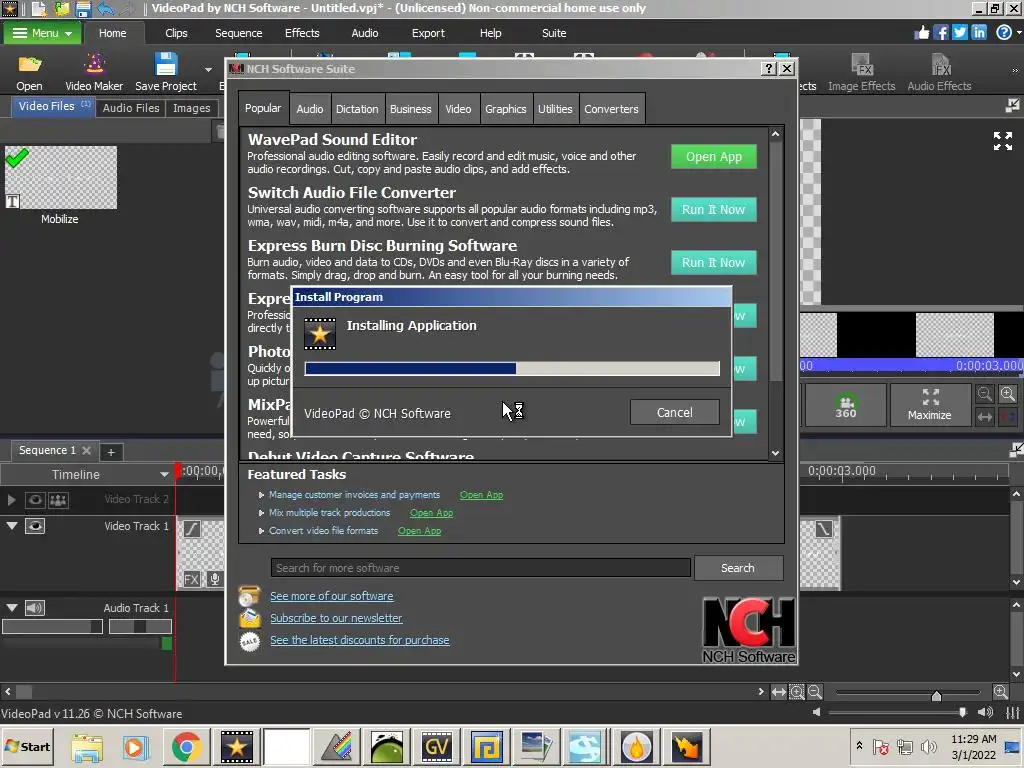This screenshot has height=768, width=1024.
Task: Share on Facebook icon
Action: pos(940,33)
